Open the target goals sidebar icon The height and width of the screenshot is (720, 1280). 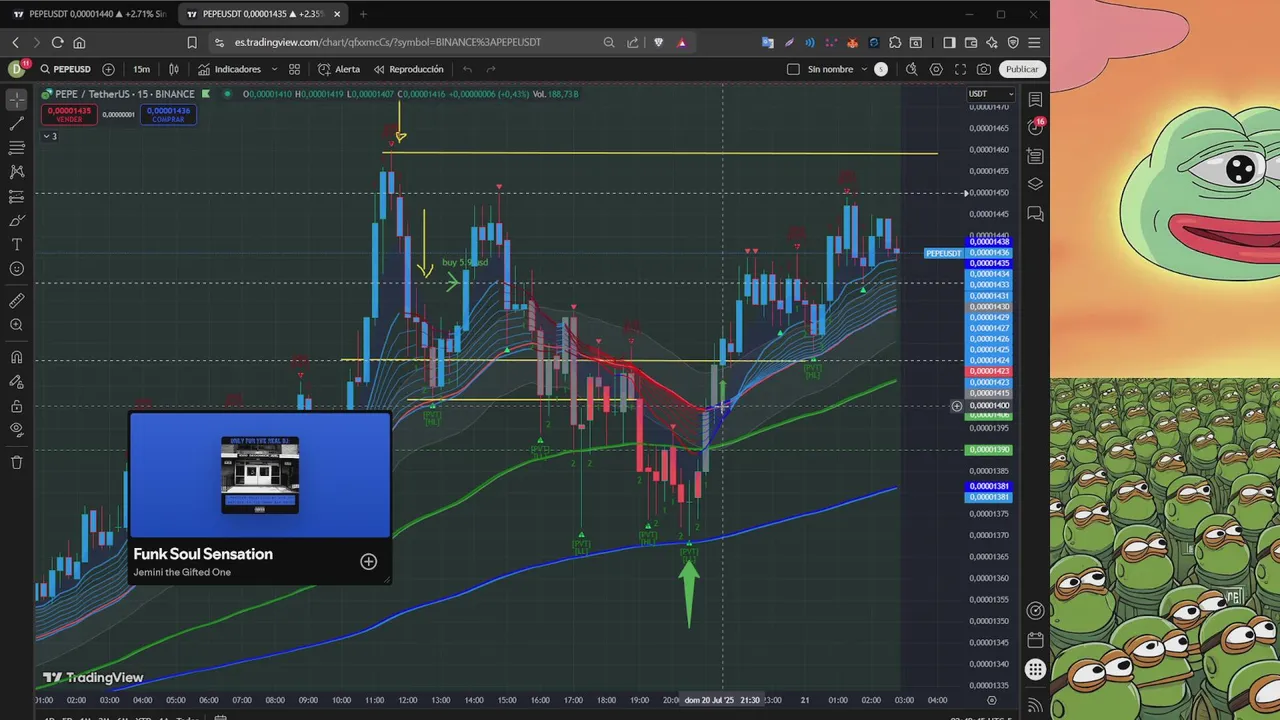[x=1035, y=611]
